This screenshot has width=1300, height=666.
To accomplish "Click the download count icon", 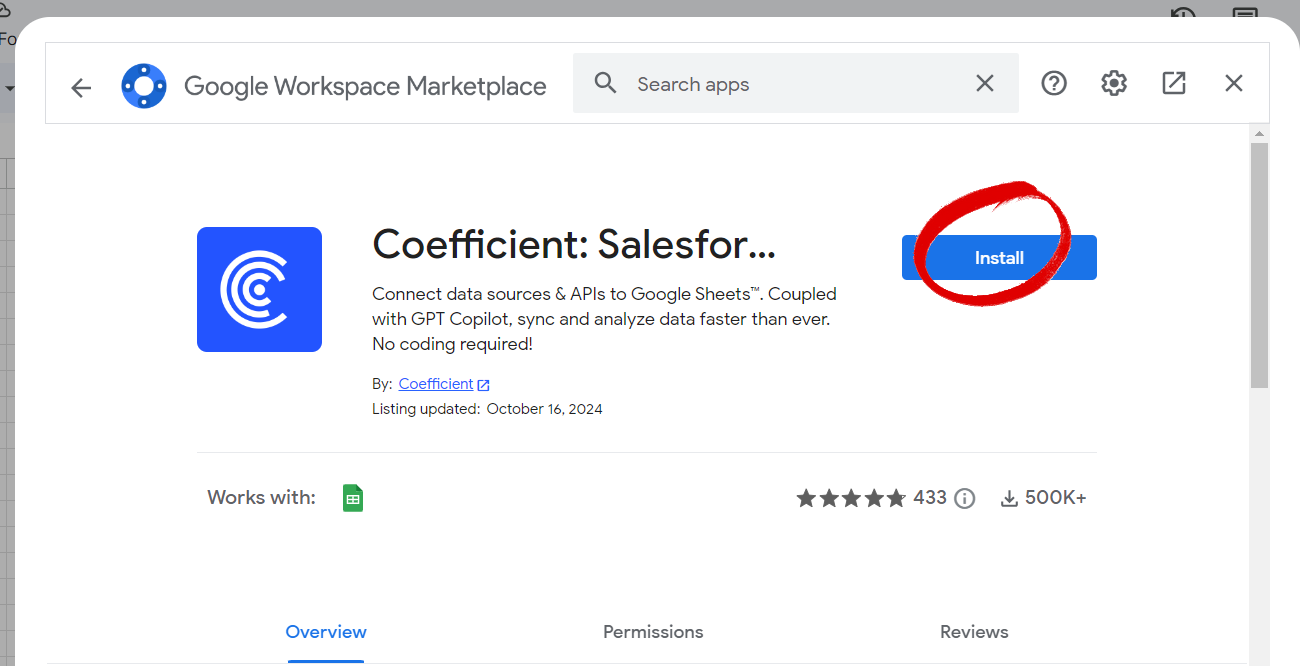I will (1009, 498).
